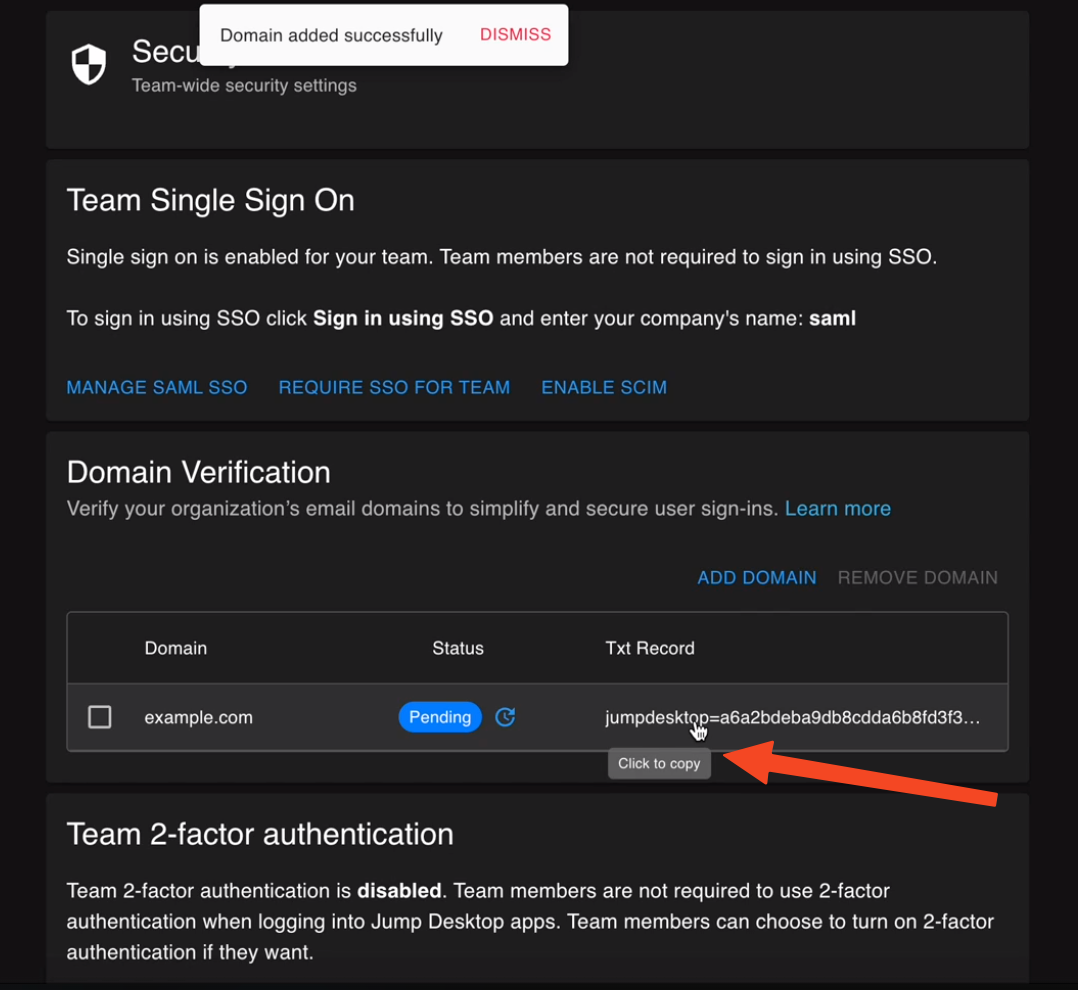Tick the example.com row checkbox
Image resolution: width=1078 pixels, height=990 pixels.
click(100, 717)
